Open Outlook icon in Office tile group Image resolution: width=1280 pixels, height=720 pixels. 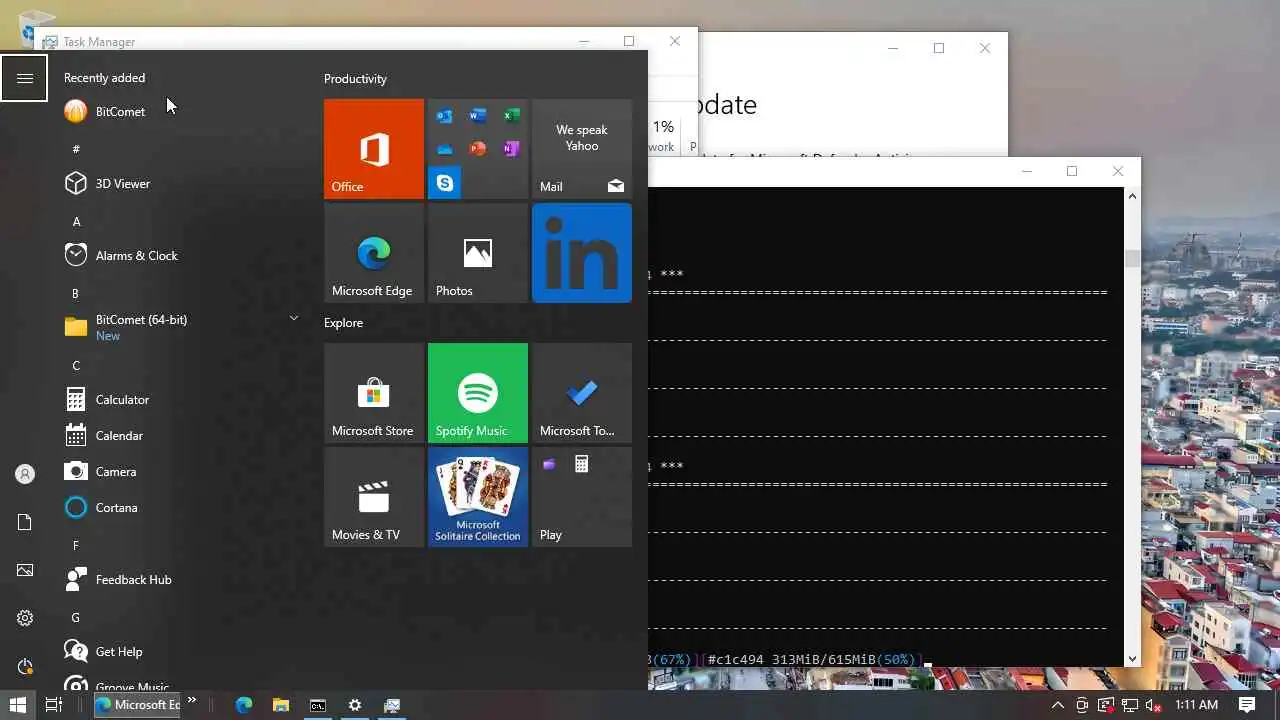tap(445, 116)
